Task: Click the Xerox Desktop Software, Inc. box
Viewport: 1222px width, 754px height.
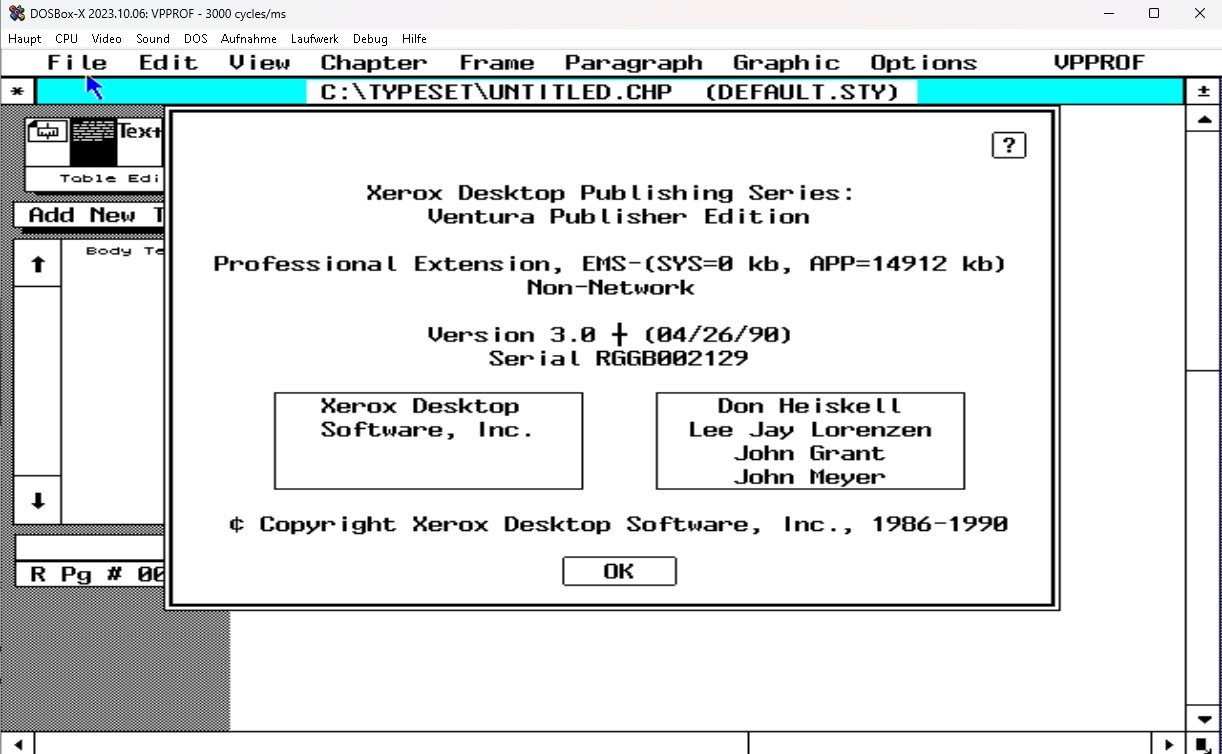Action: tap(428, 441)
